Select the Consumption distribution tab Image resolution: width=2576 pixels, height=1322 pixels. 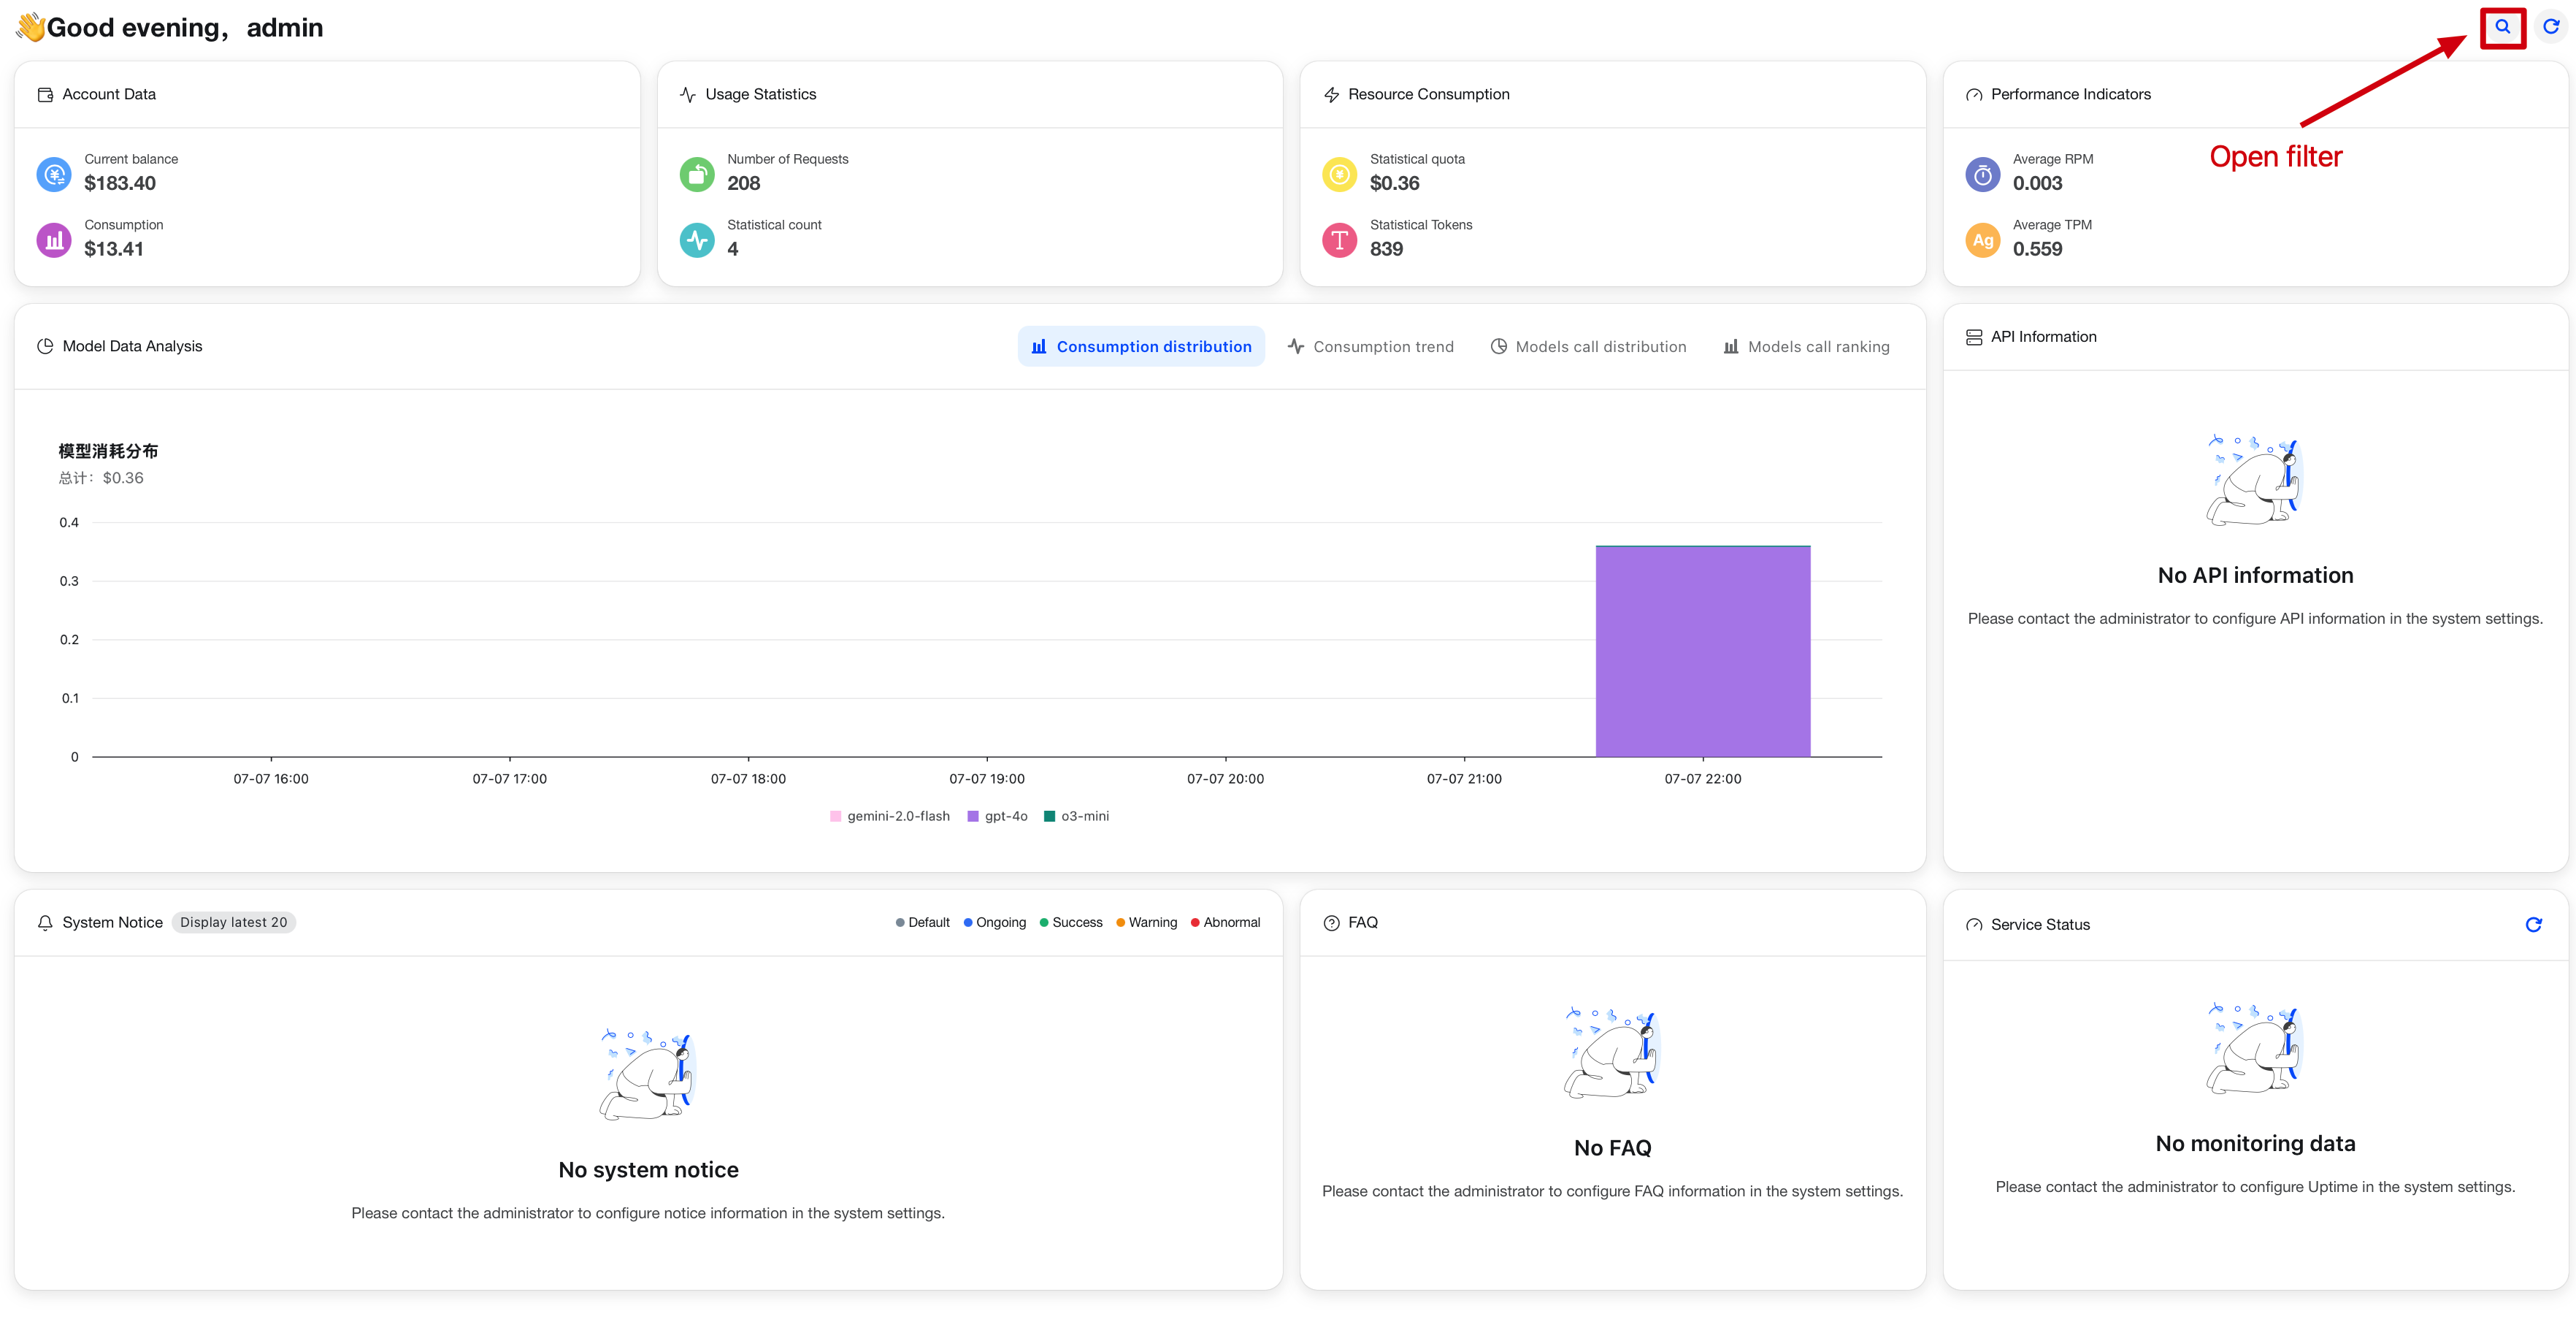point(1141,346)
